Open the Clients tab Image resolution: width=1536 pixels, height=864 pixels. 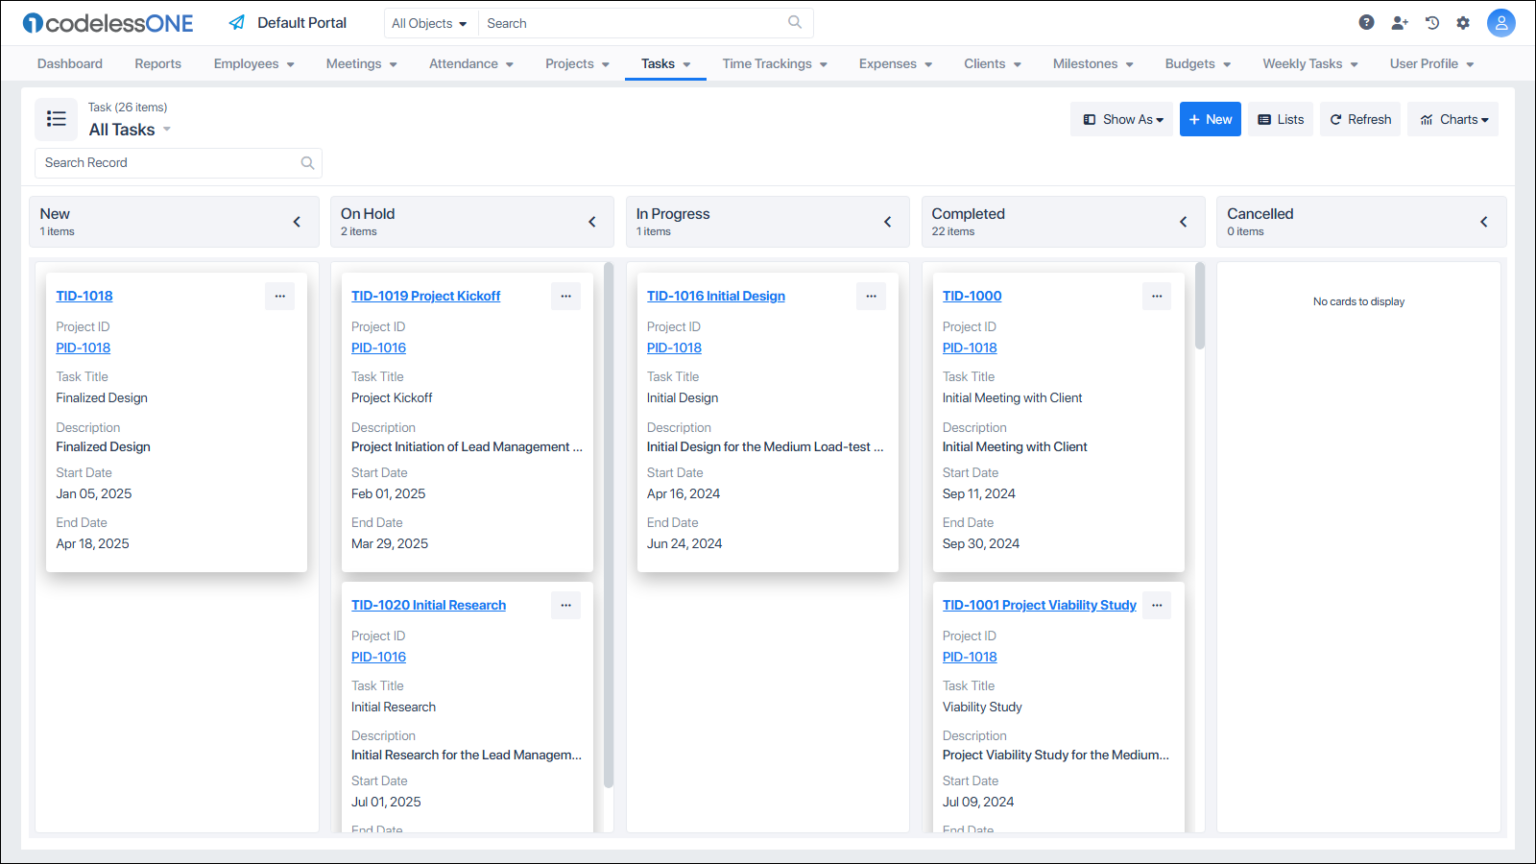pos(992,63)
